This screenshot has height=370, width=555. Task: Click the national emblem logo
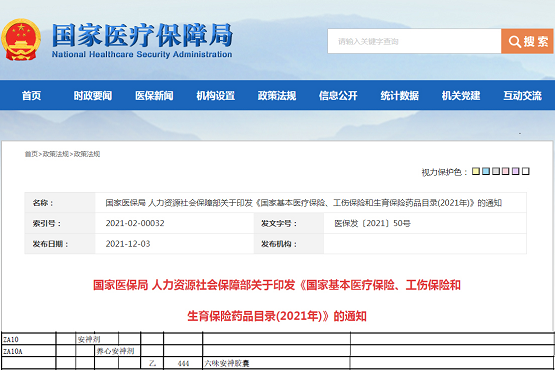21,40
